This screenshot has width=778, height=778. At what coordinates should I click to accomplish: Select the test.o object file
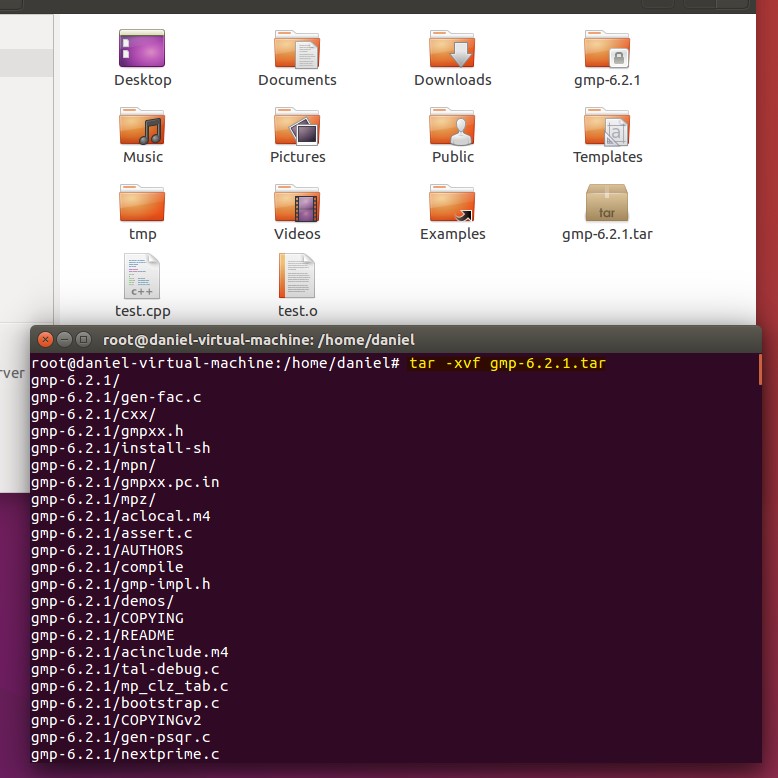click(297, 278)
